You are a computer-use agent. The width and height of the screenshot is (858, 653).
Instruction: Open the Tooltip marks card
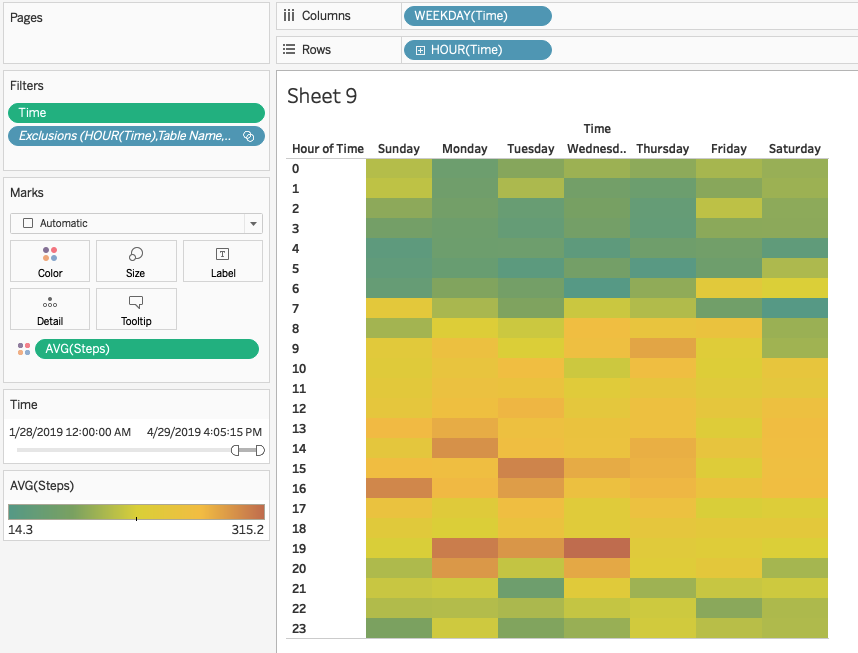(136, 309)
